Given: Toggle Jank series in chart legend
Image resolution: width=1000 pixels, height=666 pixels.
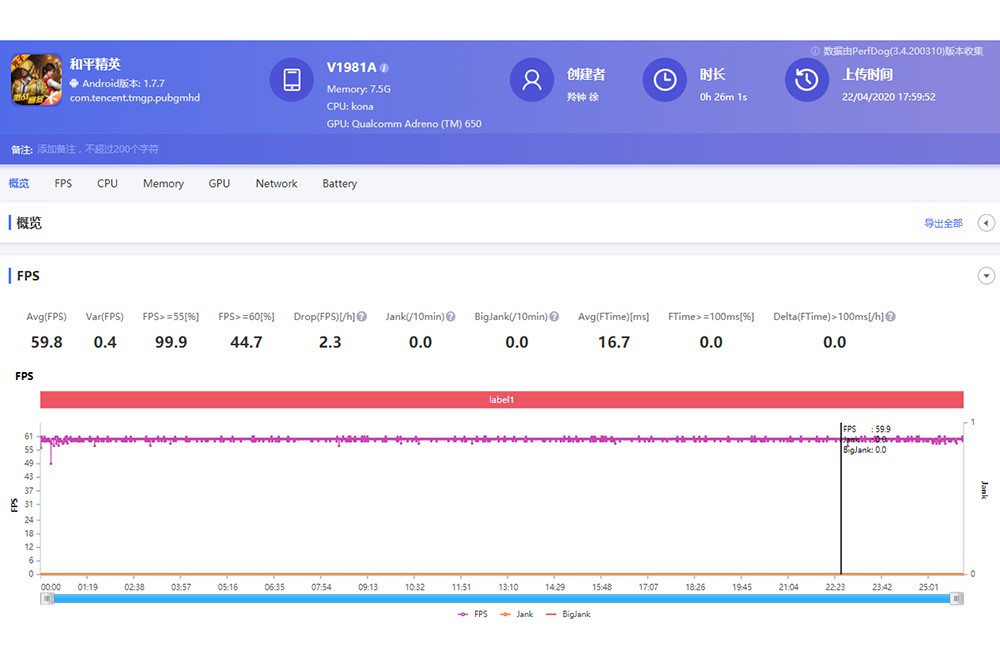Looking at the screenshot, I should pos(517,614).
